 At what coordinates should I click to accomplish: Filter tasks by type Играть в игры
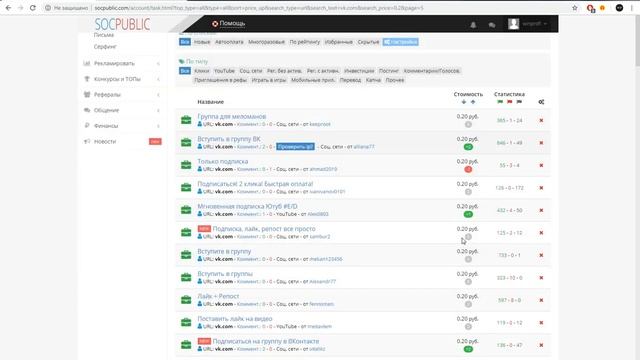[269, 80]
